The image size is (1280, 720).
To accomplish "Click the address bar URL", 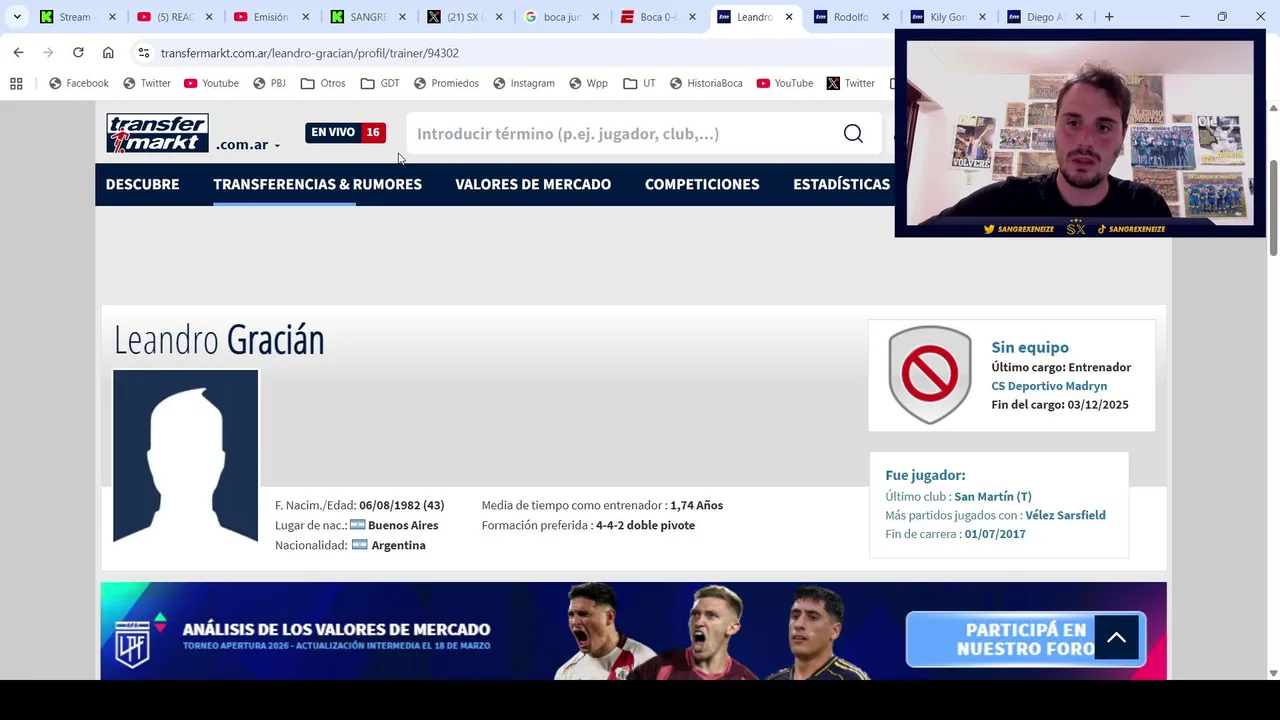I will pos(310,53).
